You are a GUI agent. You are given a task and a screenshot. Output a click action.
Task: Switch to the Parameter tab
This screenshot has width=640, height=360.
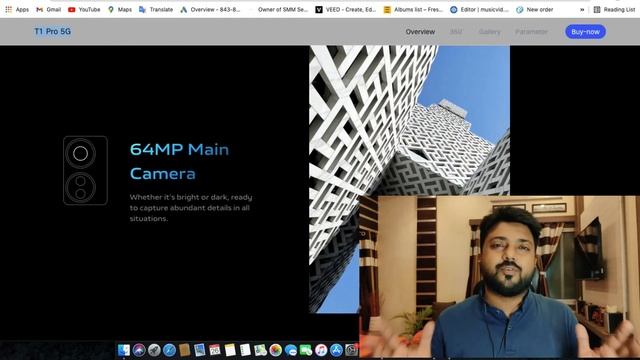pos(531,32)
